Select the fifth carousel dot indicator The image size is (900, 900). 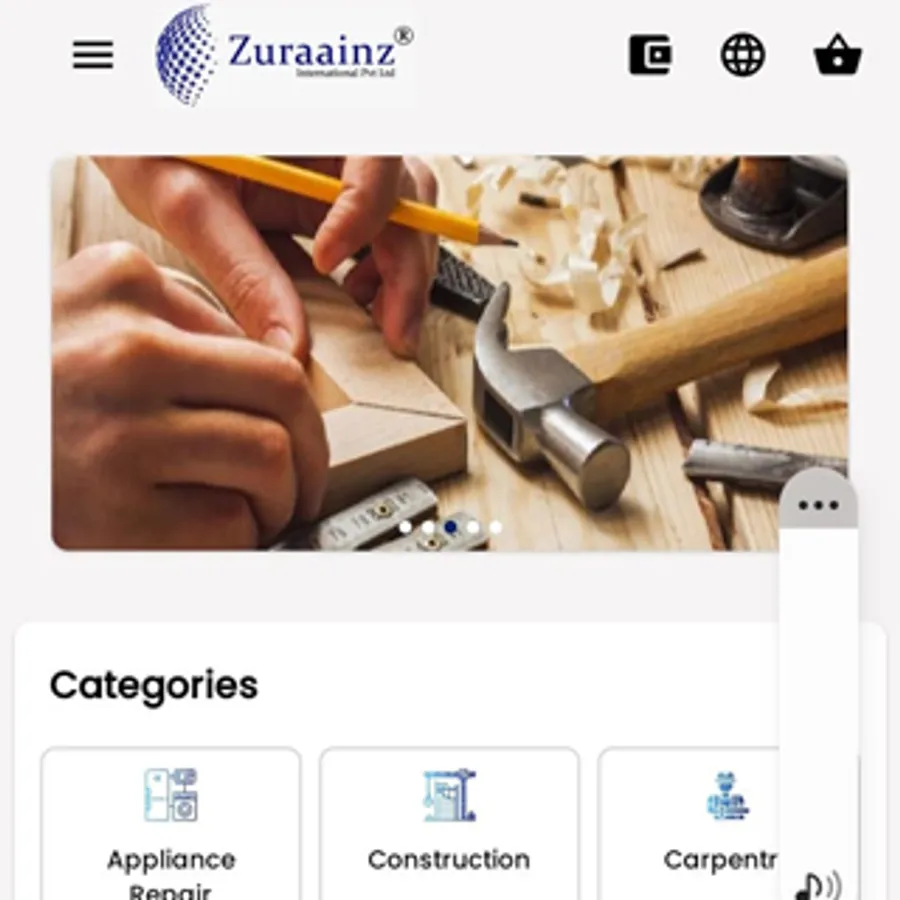tap(495, 527)
